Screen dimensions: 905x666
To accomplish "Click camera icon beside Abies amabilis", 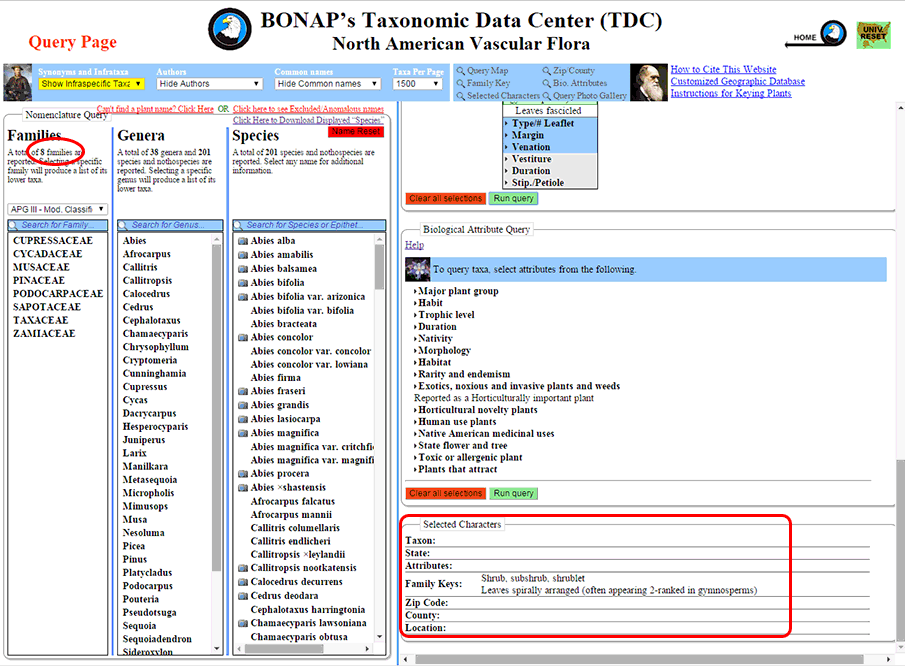I will point(243,255).
